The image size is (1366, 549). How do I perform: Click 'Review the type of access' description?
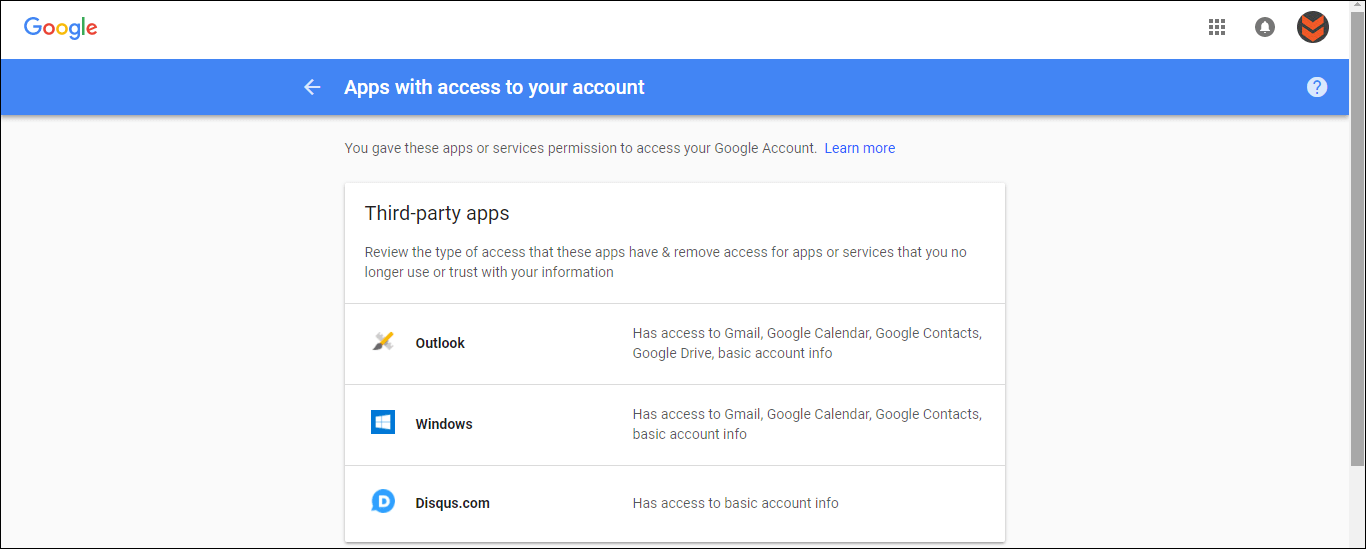[x=666, y=262]
